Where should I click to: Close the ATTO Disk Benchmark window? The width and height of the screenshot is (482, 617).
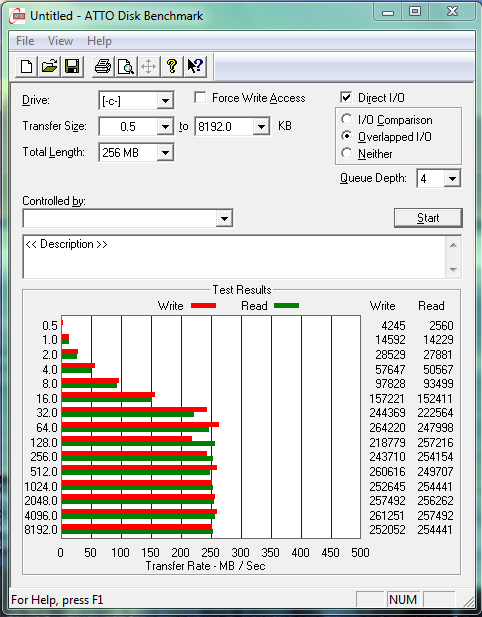click(x=452, y=12)
